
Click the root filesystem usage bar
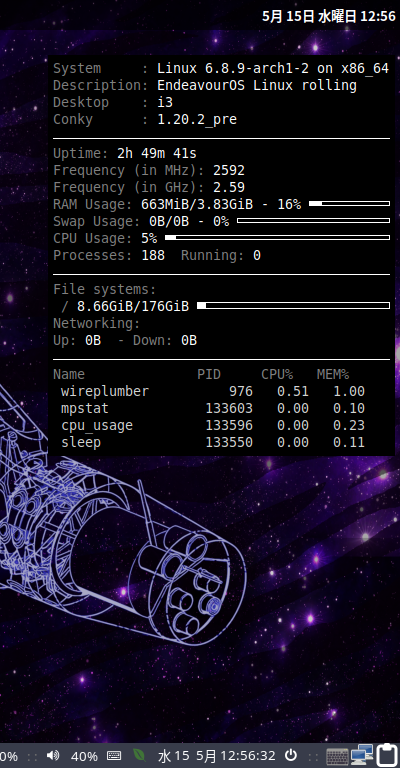293,306
